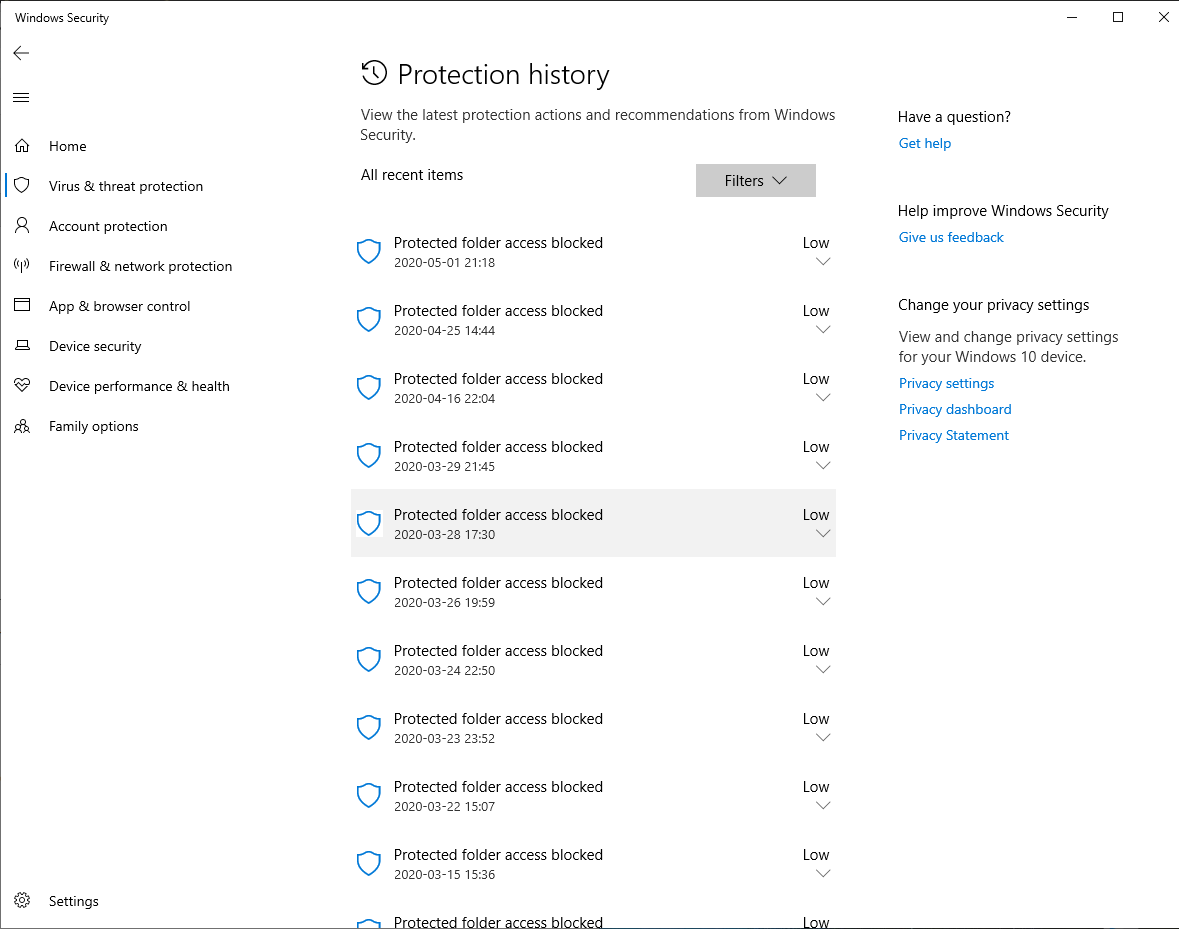Go back using the back arrow
1188x929 pixels.
pos(21,53)
